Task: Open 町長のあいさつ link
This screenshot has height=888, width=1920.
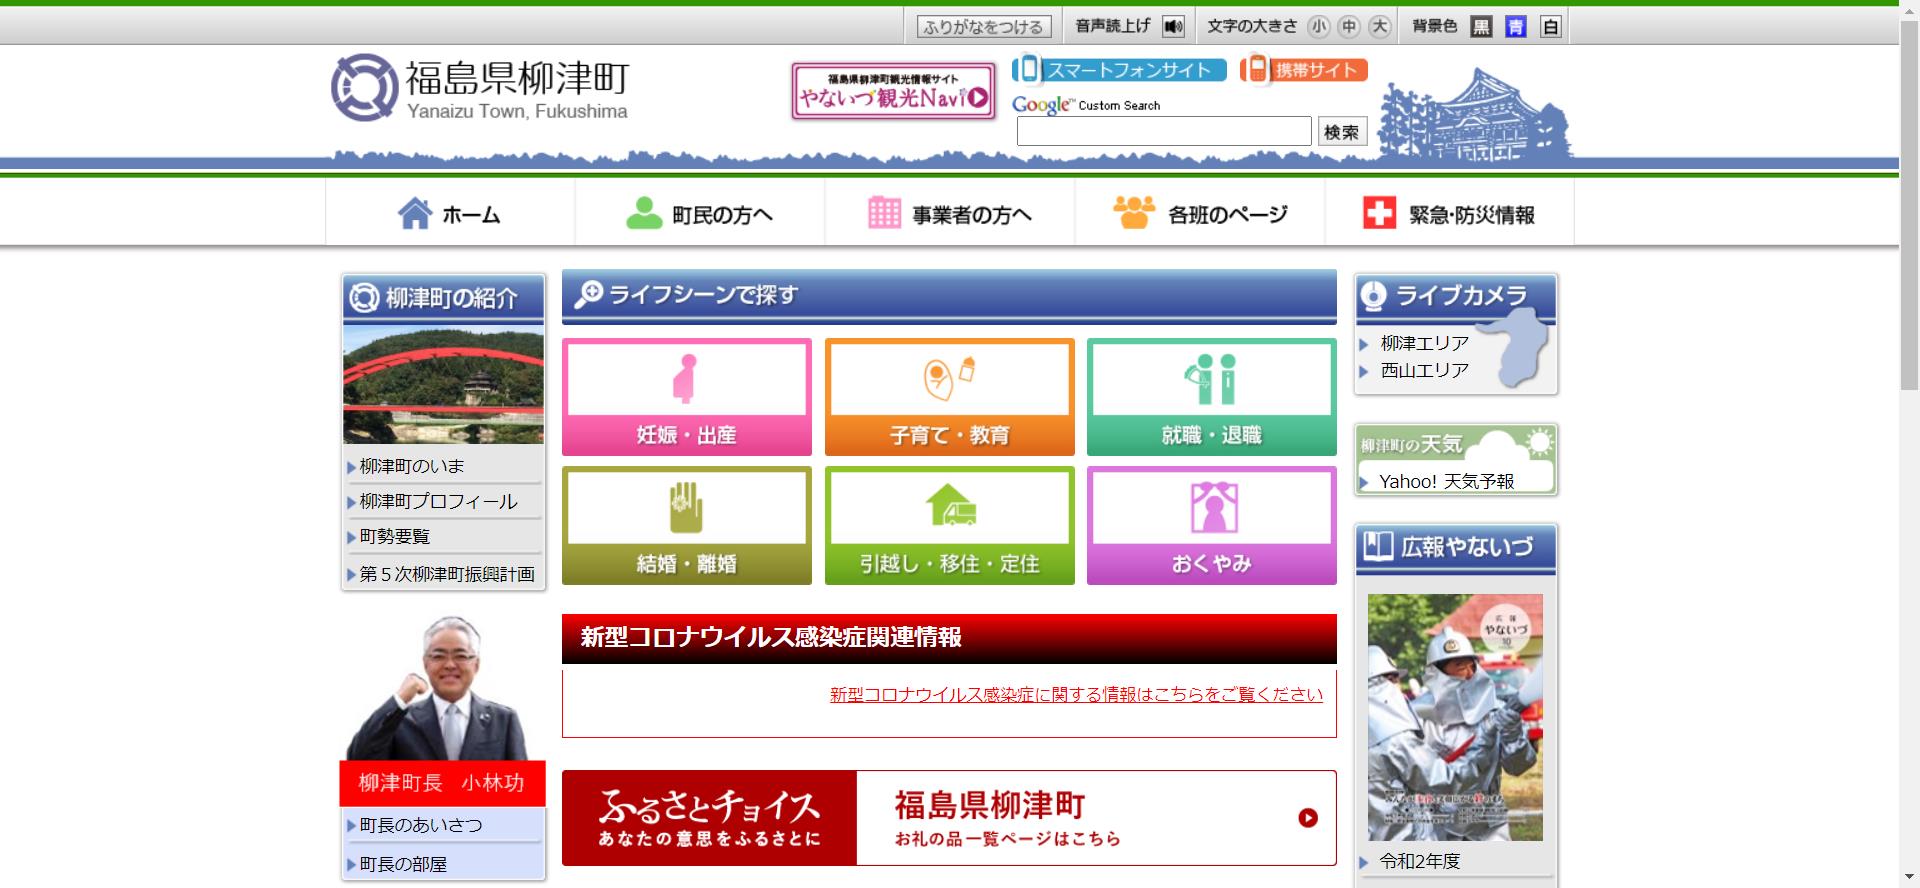Action: (x=420, y=825)
